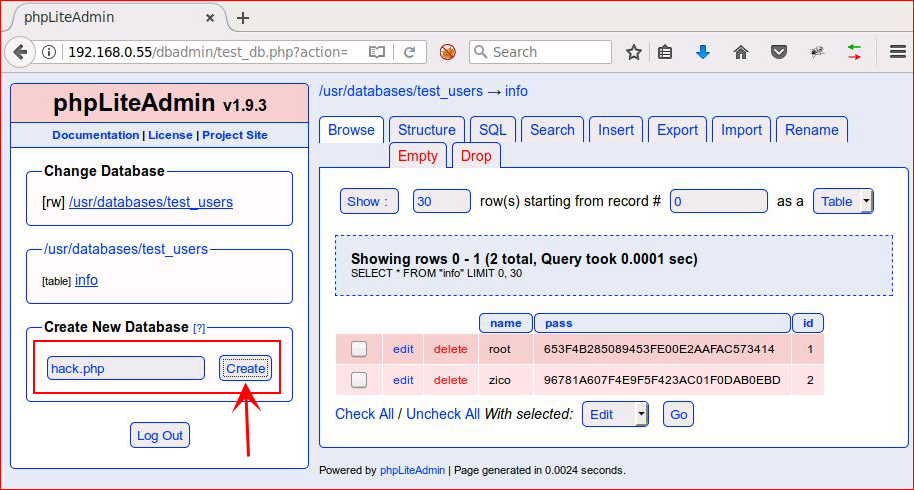
Task: Open the 'as a Table' view dropdown
Action: [843, 202]
